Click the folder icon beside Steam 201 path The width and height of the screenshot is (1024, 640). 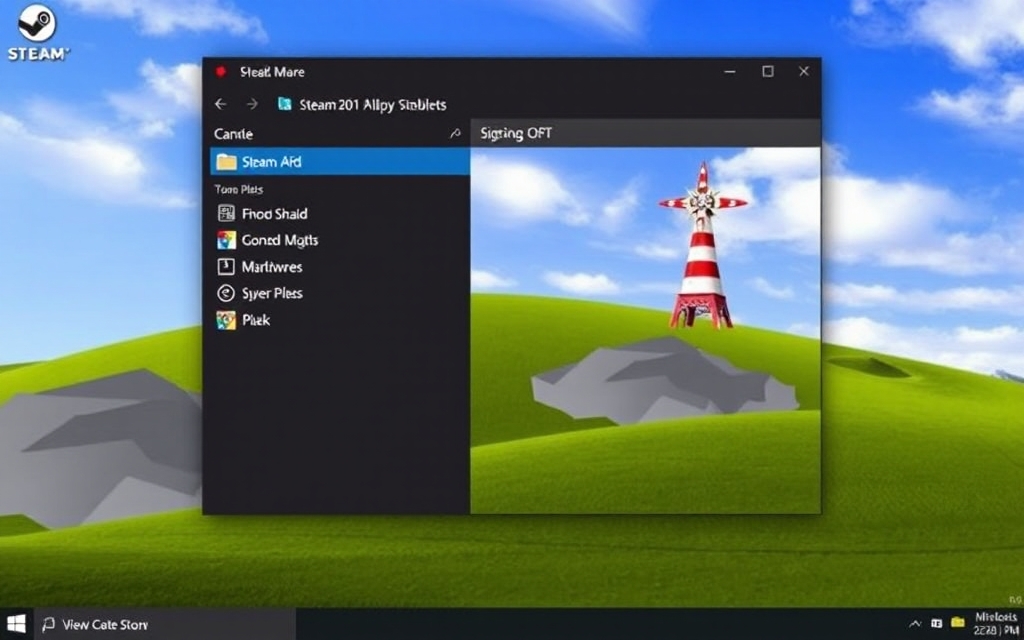[x=285, y=104]
